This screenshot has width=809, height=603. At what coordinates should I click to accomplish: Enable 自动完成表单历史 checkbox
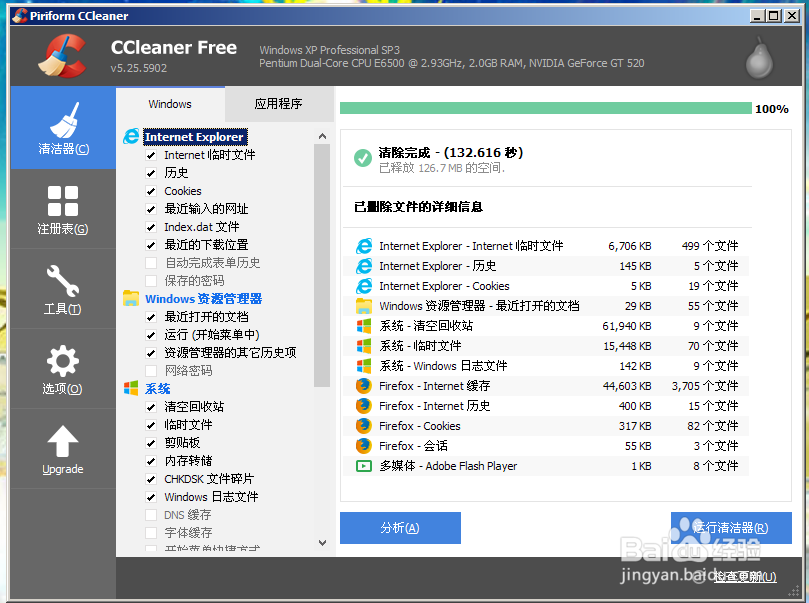coord(151,263)
